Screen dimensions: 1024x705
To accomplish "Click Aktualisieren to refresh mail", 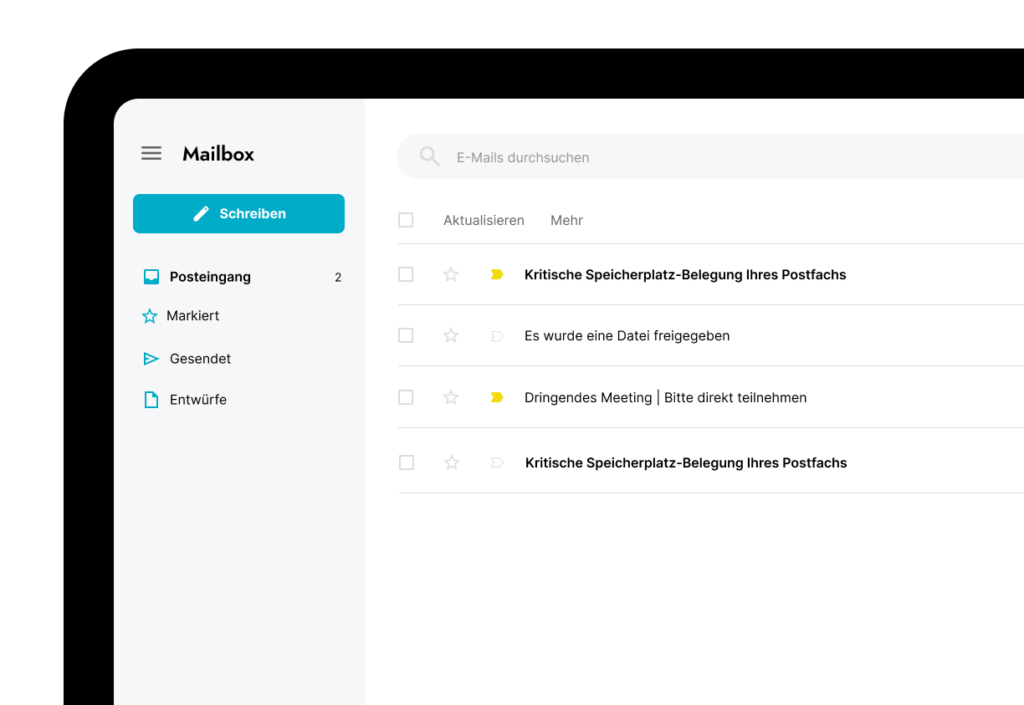I will coord(484,220).
